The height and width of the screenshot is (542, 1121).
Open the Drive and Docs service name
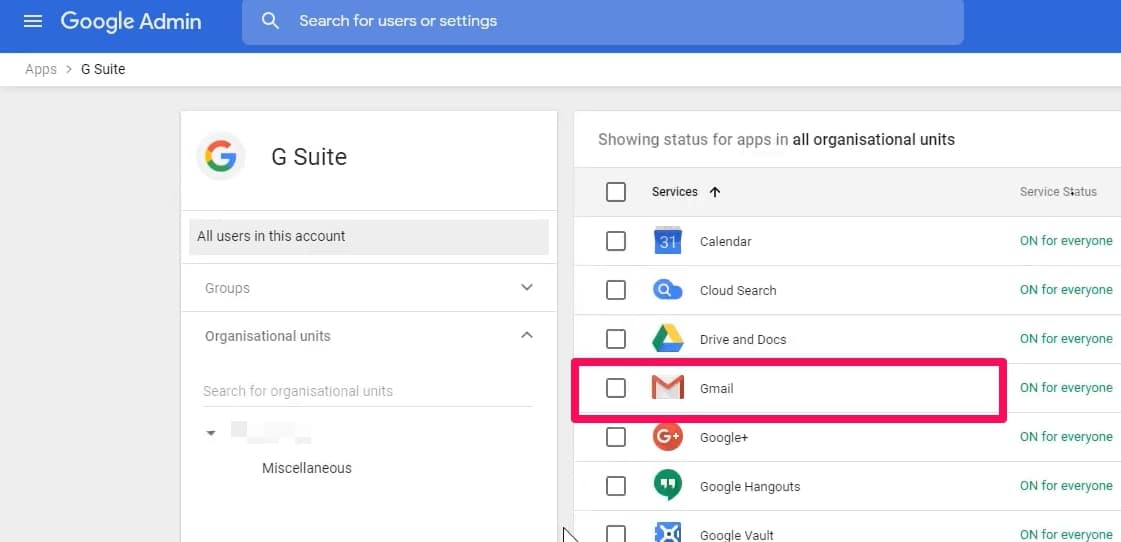(x=743, y=340)
